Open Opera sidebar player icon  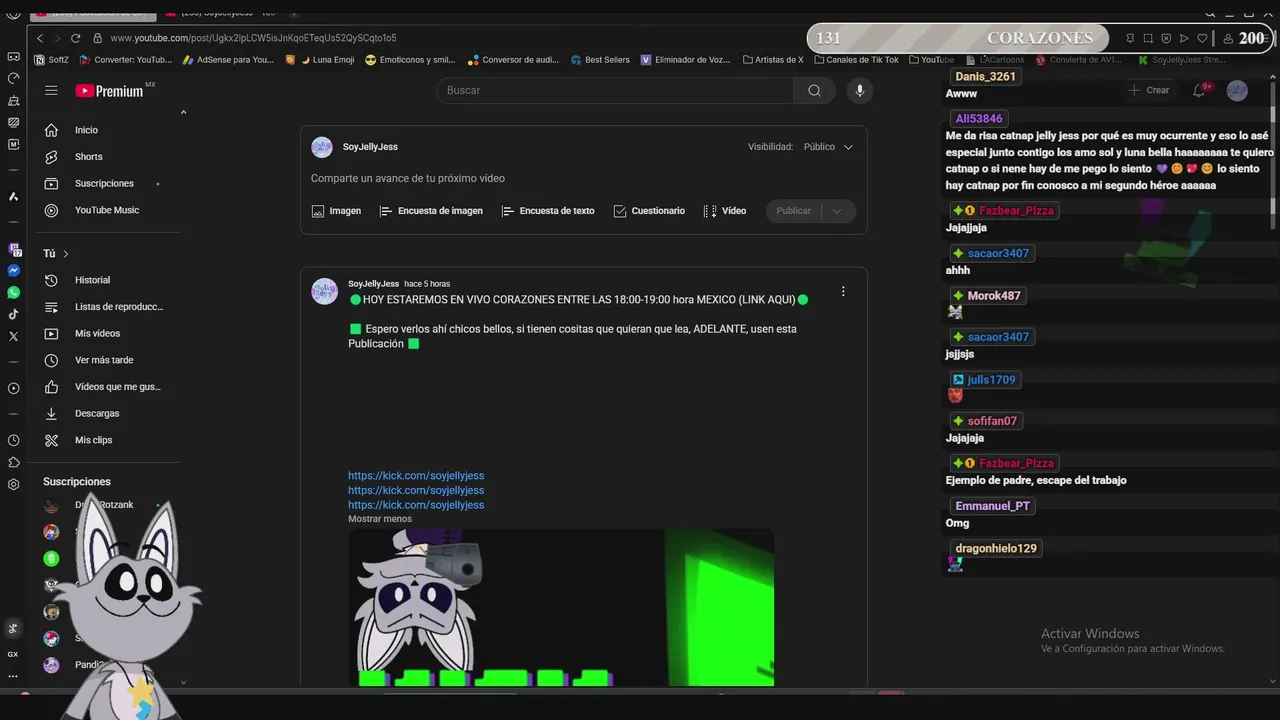point(13,388)
